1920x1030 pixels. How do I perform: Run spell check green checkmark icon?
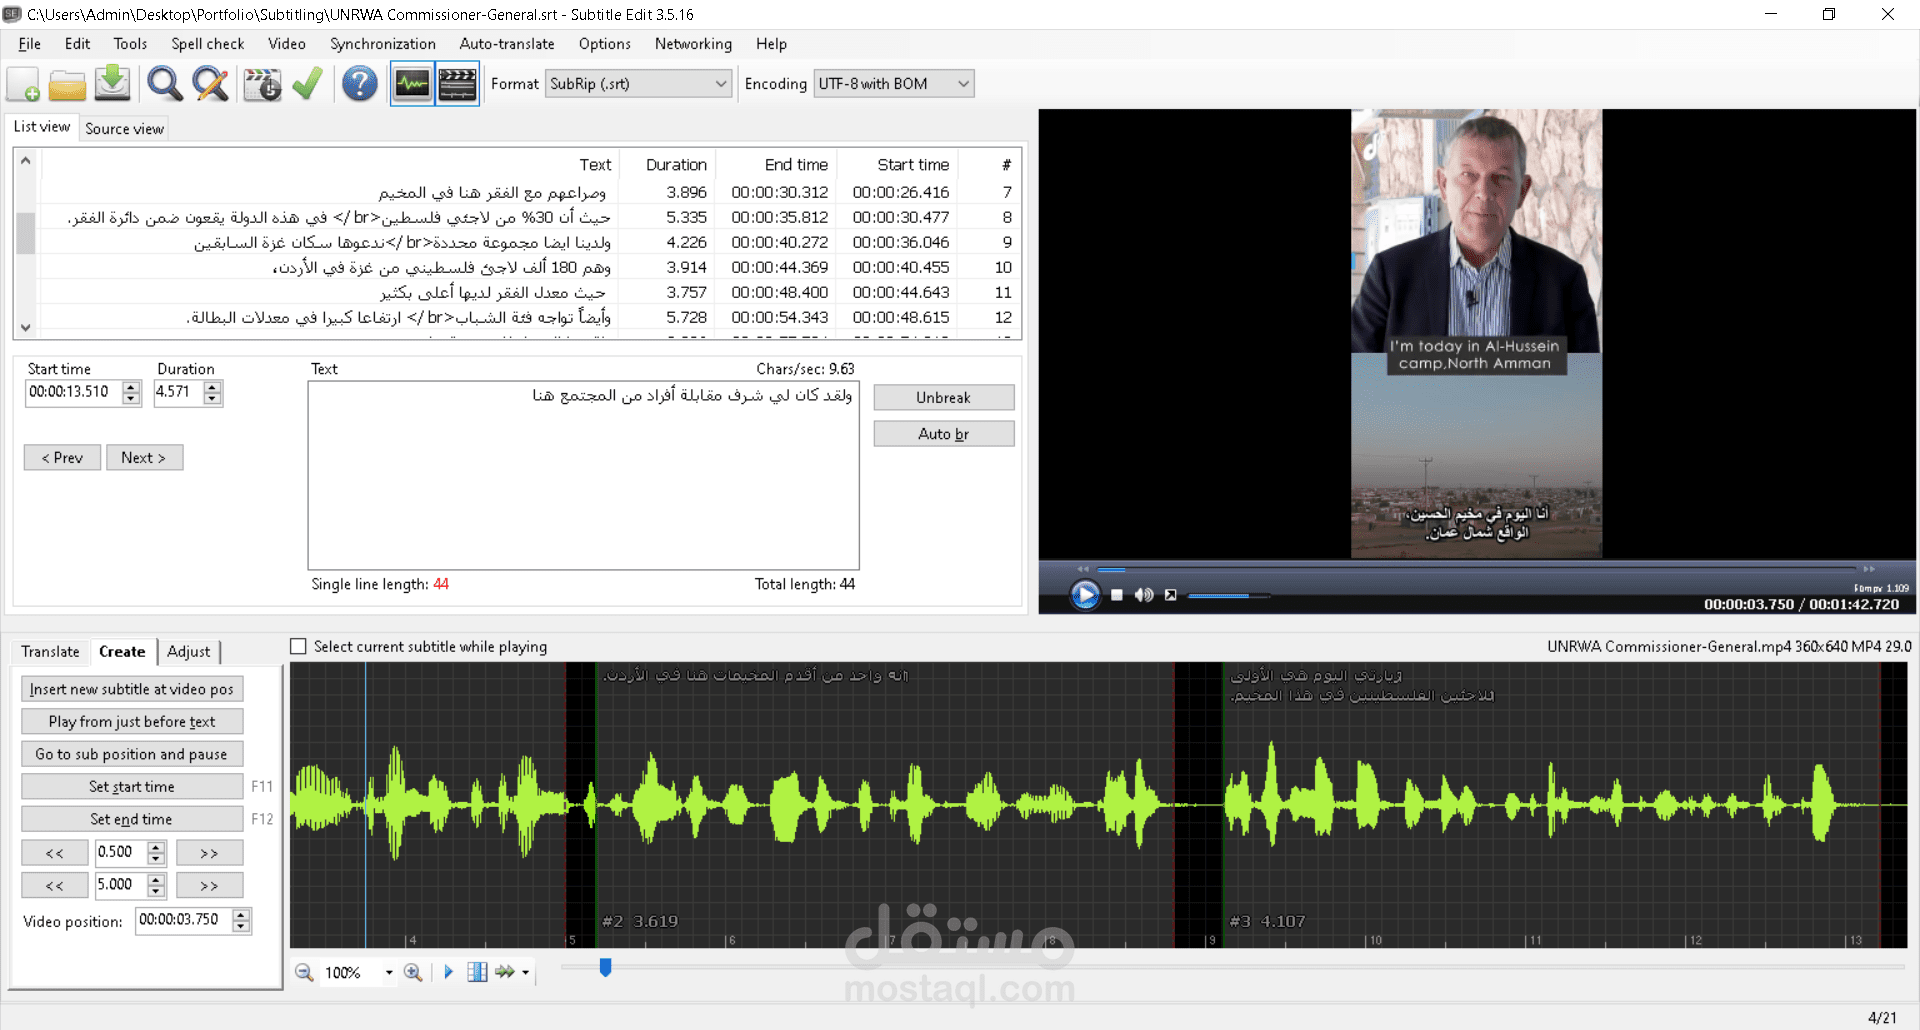coord(307,84)
